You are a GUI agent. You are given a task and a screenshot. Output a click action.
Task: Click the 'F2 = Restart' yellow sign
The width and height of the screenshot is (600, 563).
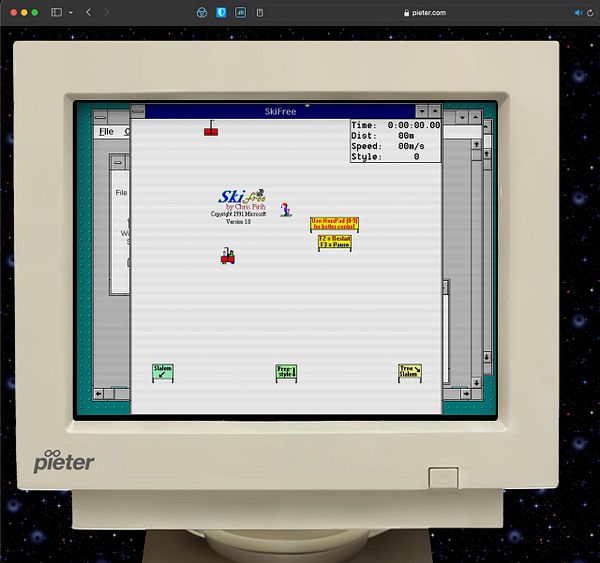[x=335, y=243]
